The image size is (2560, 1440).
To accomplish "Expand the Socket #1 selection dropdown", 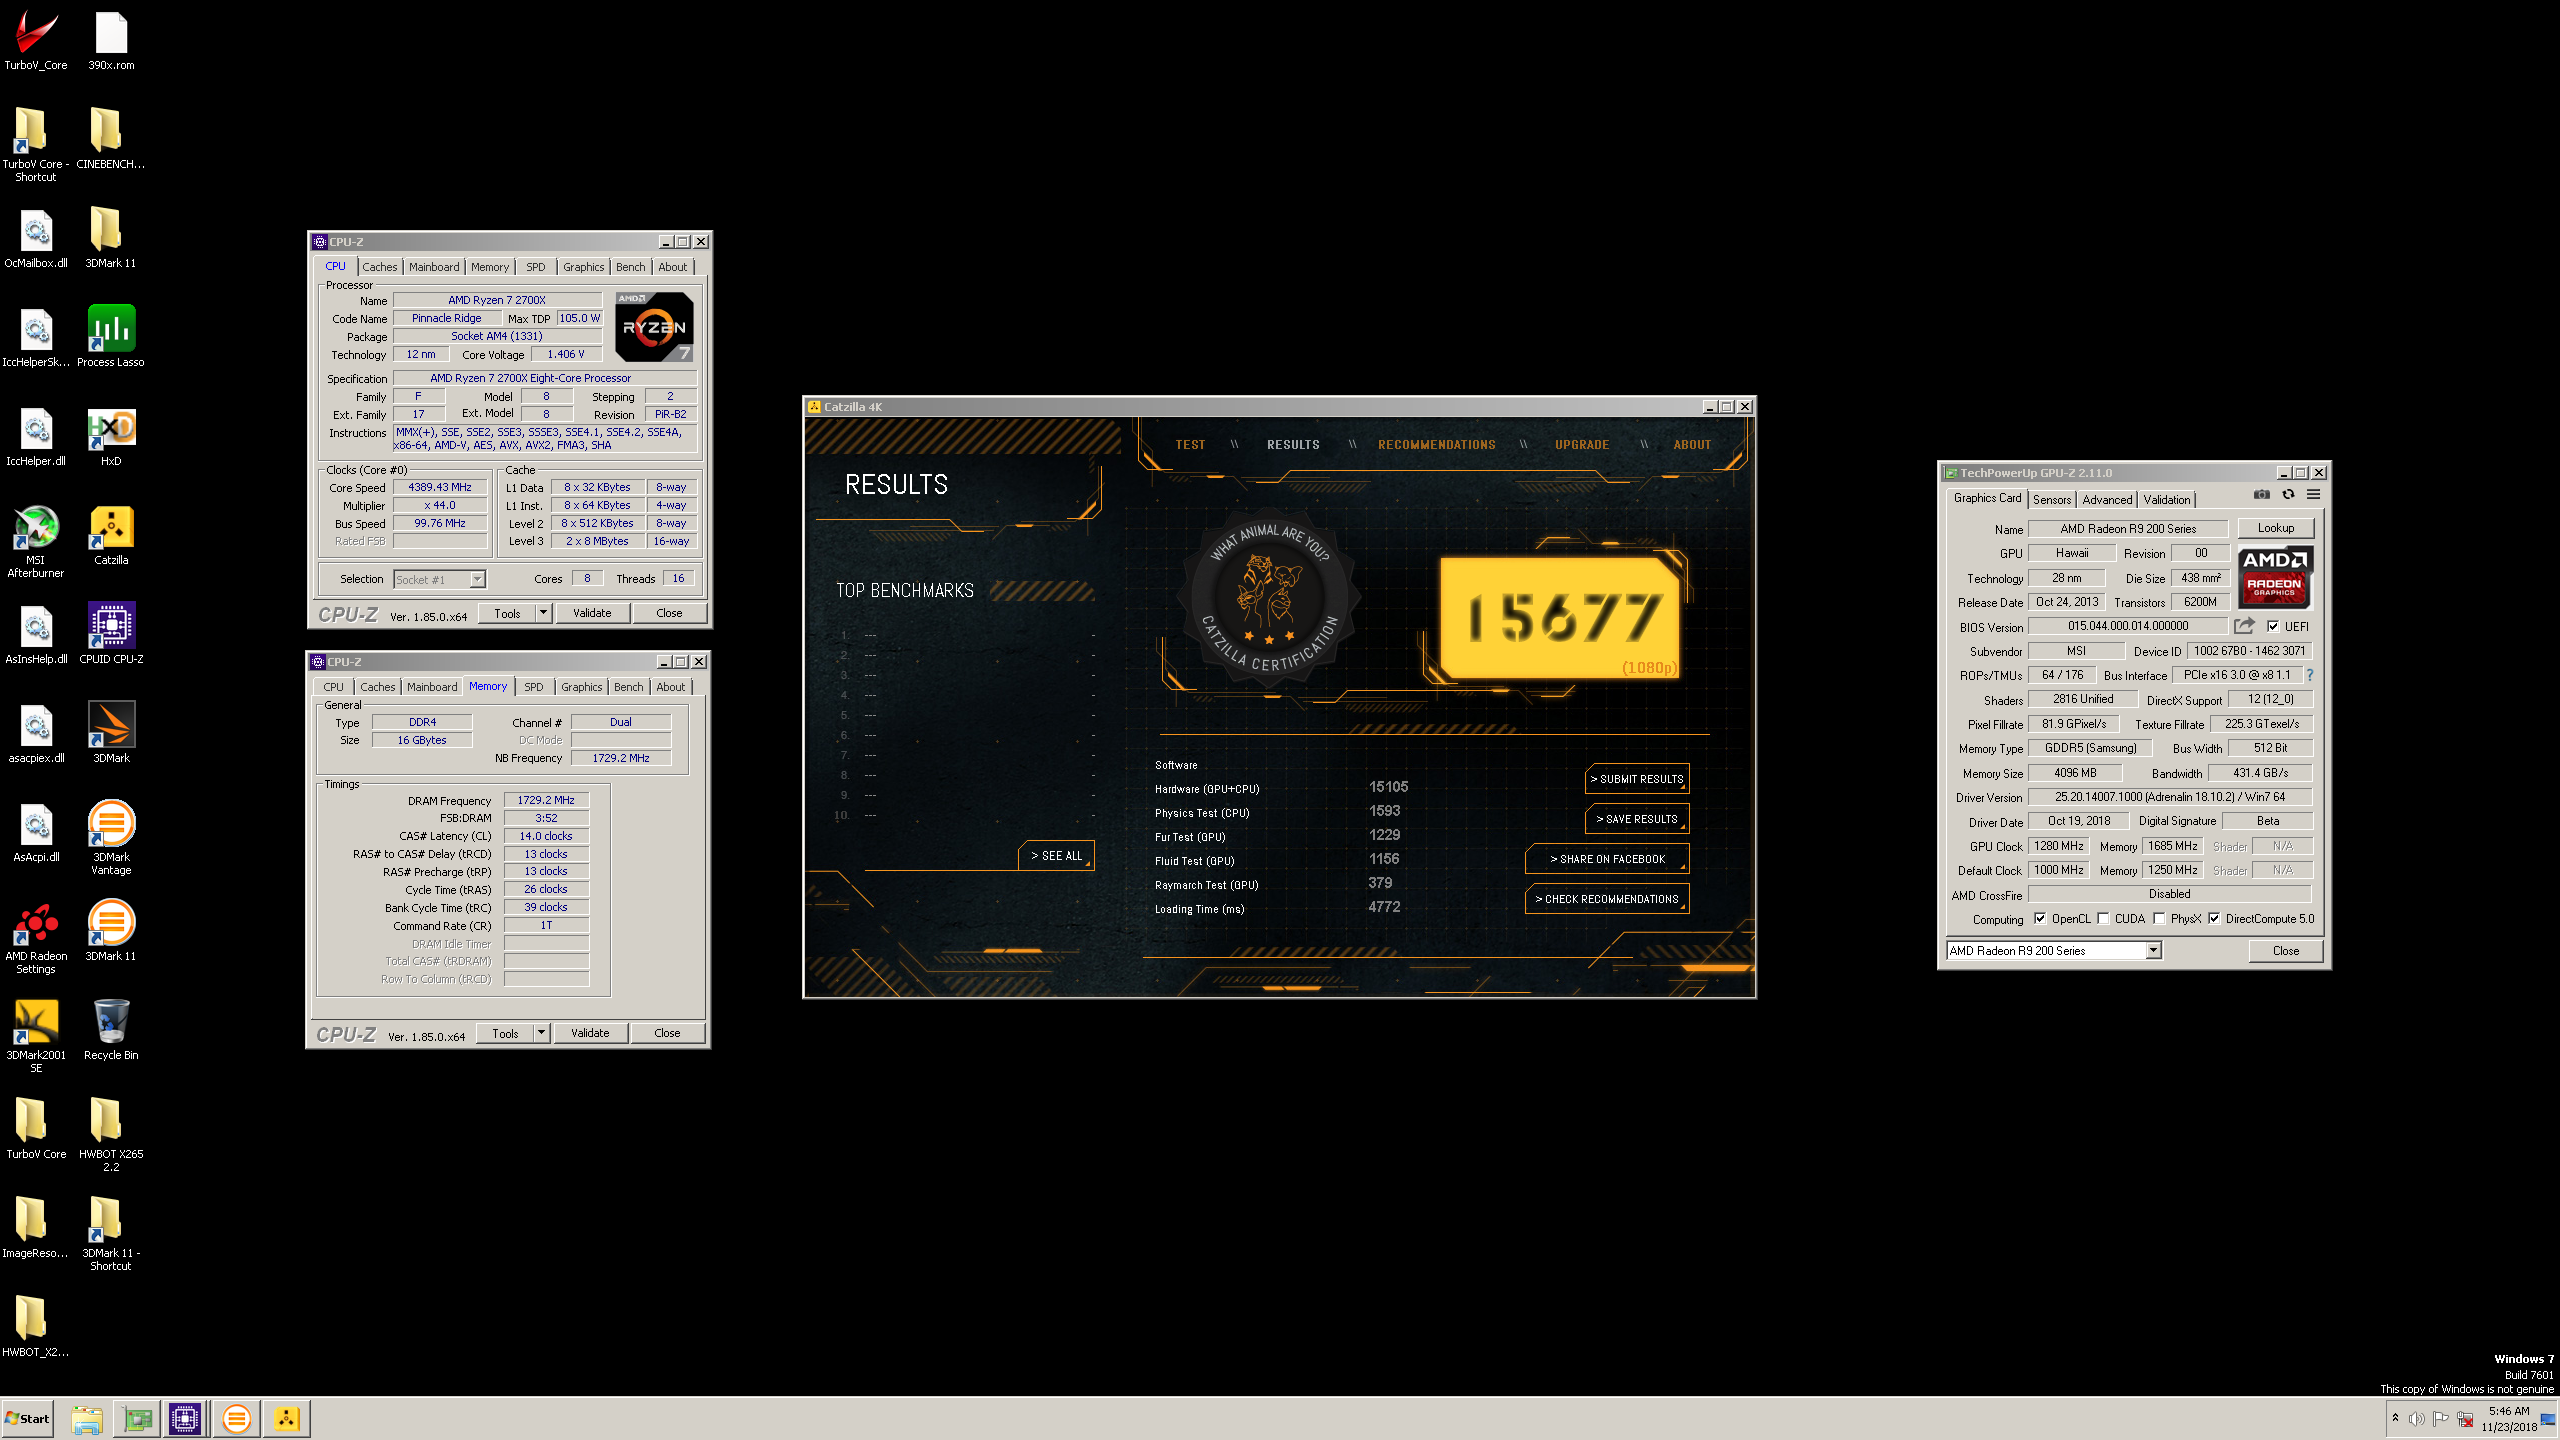I will coord(477,579).
